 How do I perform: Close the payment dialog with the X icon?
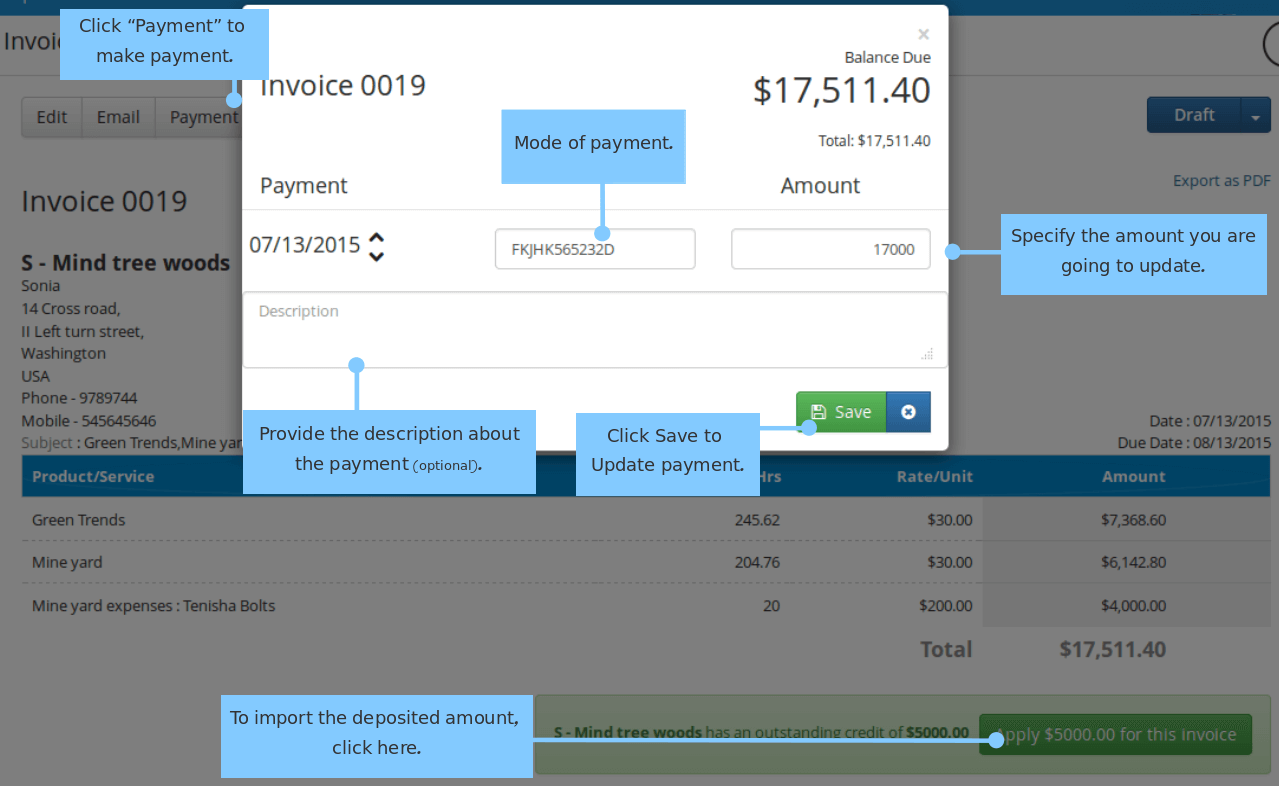point(923,34)
